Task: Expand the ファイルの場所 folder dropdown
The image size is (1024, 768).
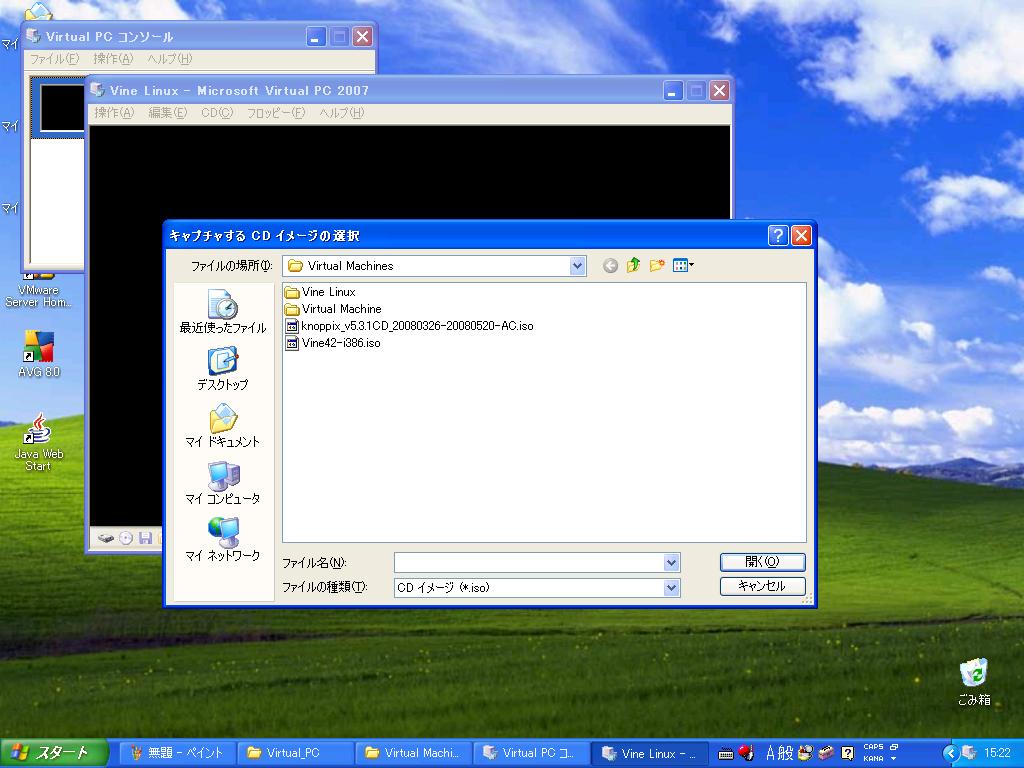Action: pos(577,266)
